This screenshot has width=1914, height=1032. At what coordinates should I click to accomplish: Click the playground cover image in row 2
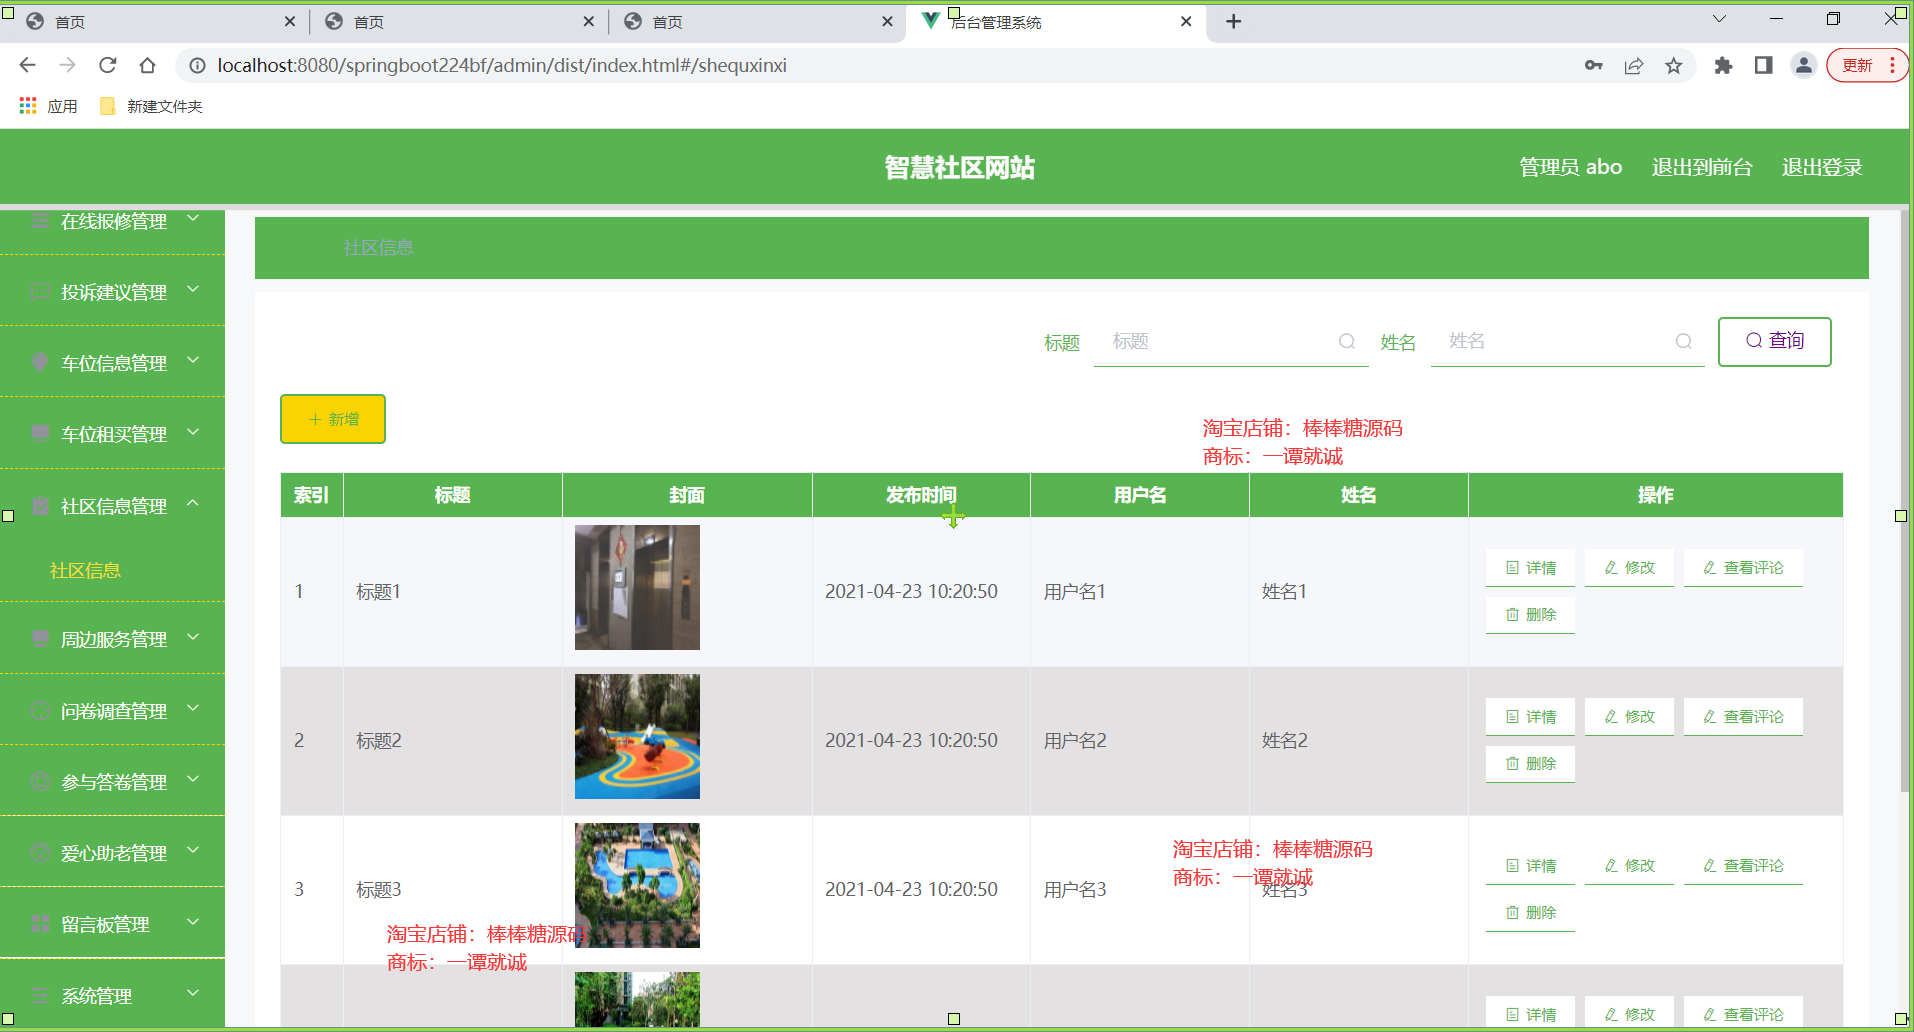pos(637,736)
